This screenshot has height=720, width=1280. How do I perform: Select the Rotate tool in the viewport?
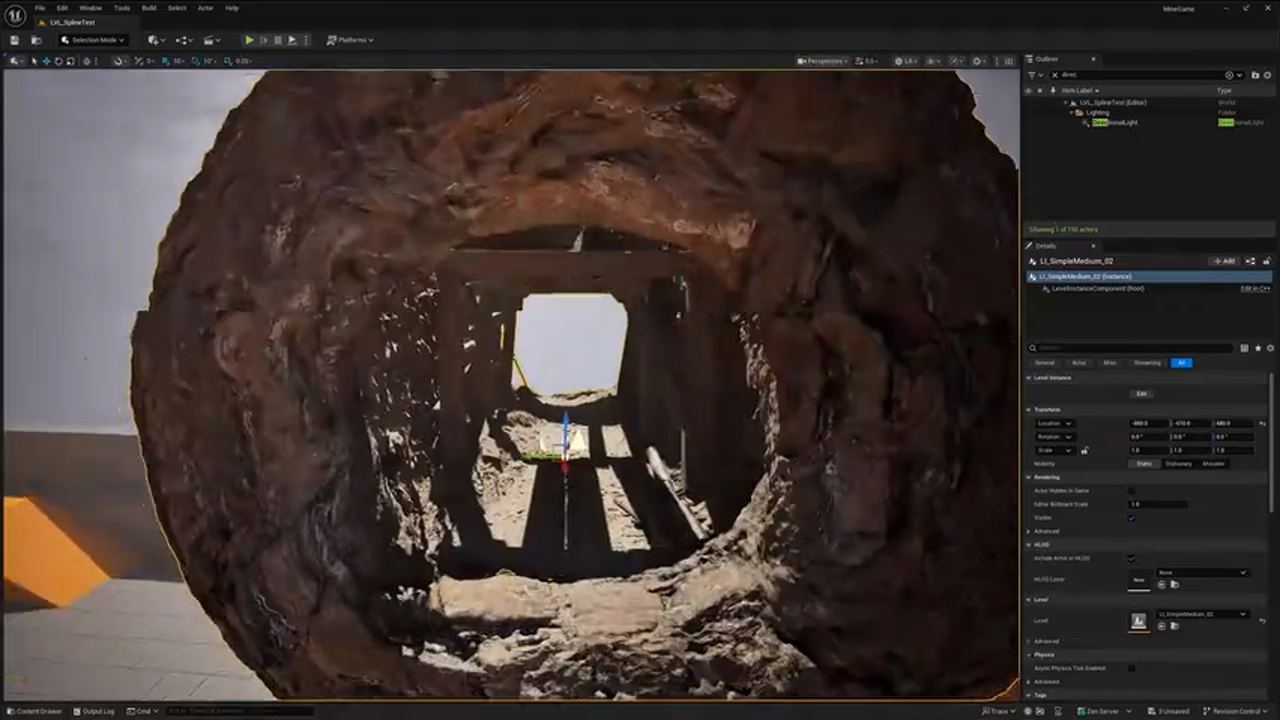58,60
